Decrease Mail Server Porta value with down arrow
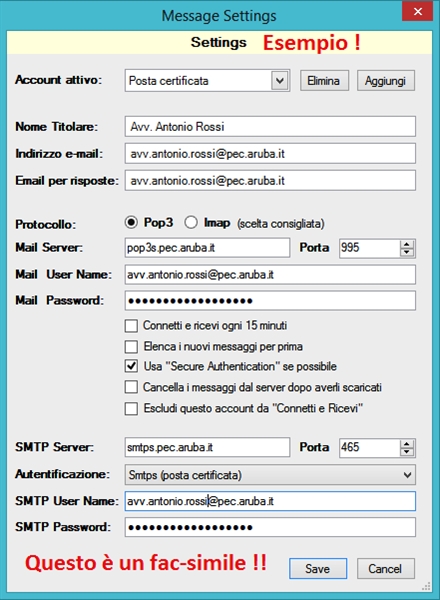Screen dimensions: 440x600 [407, 252]
